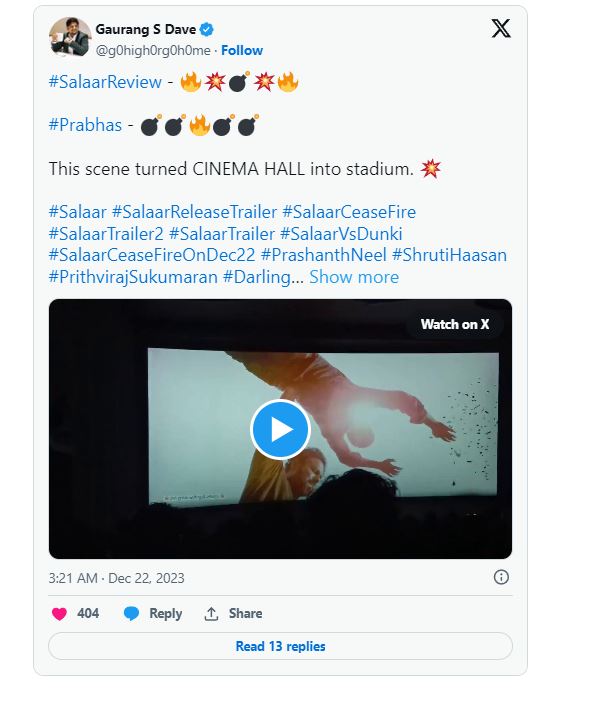The width and height of the screenshot is (603, 702).
Task: Open Gaurang S Dave profile avatar
Action: point(69,38)
